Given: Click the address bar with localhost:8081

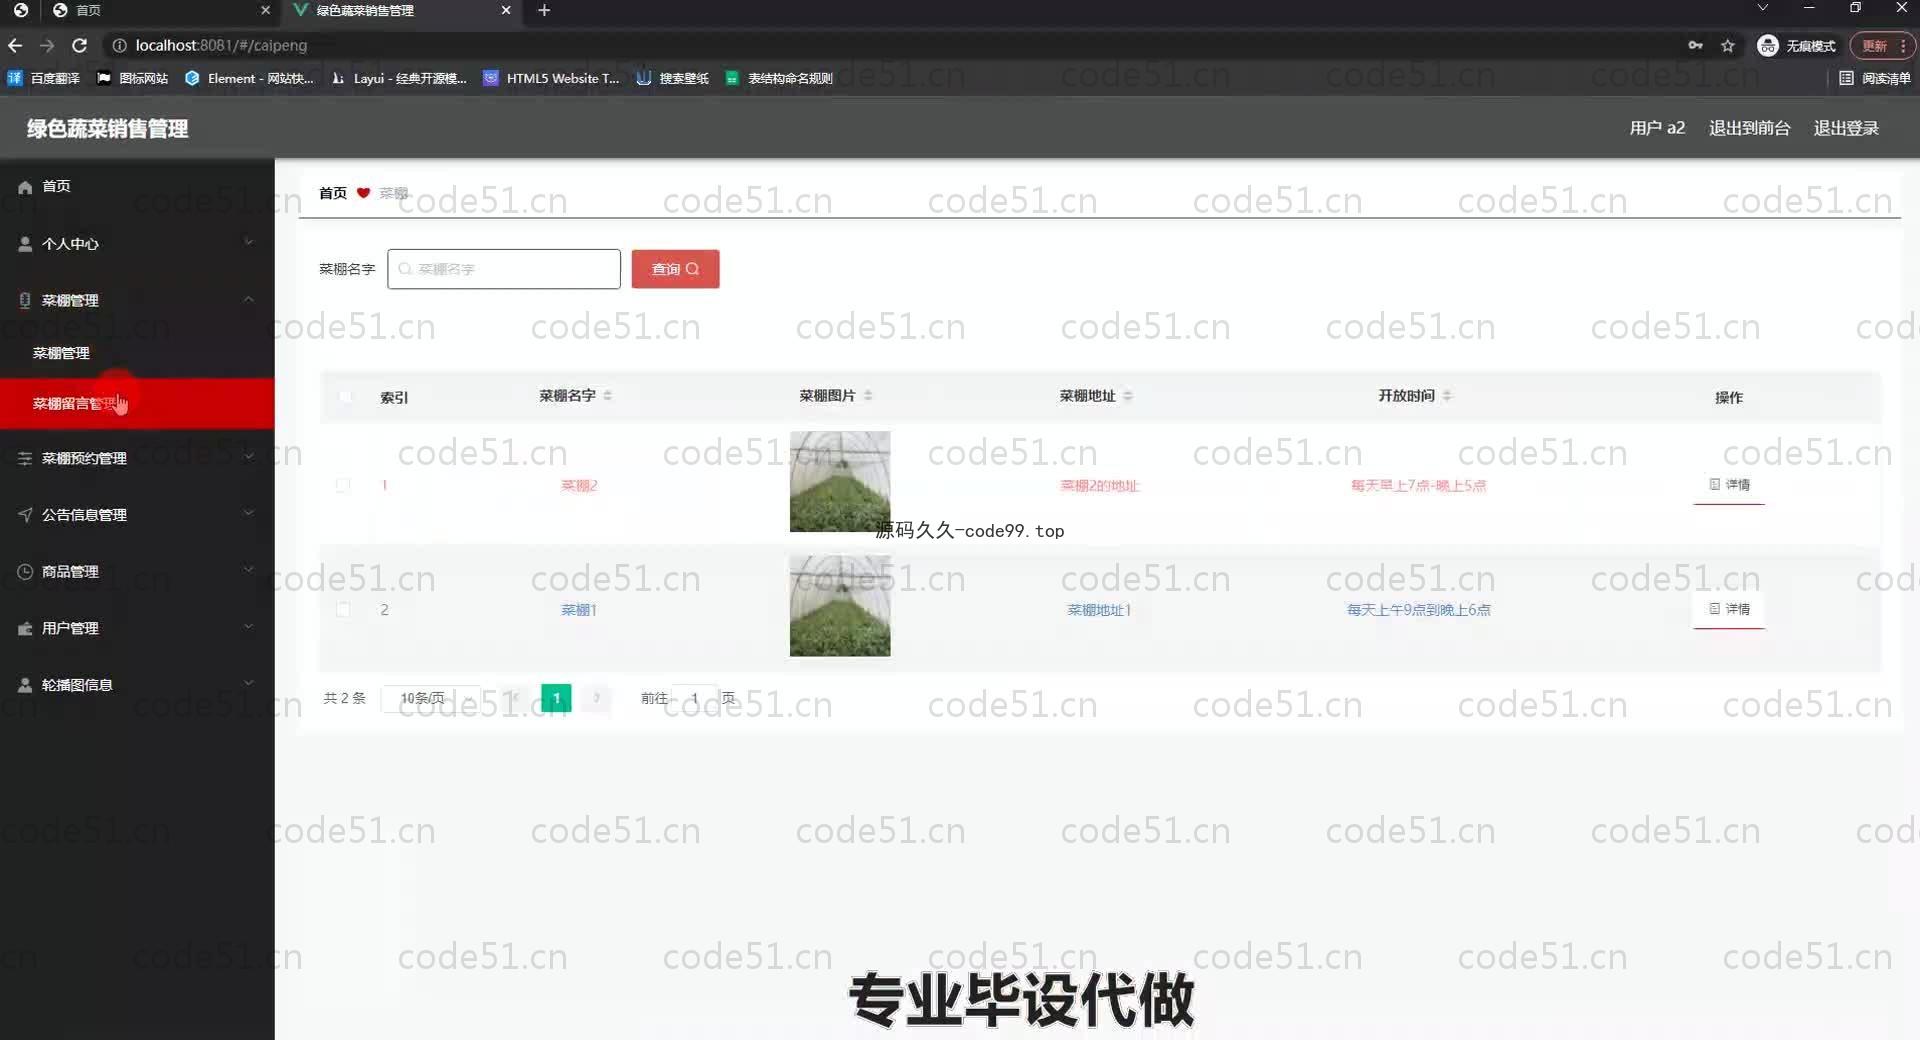Looking at the screenshot, I should 890,45.
